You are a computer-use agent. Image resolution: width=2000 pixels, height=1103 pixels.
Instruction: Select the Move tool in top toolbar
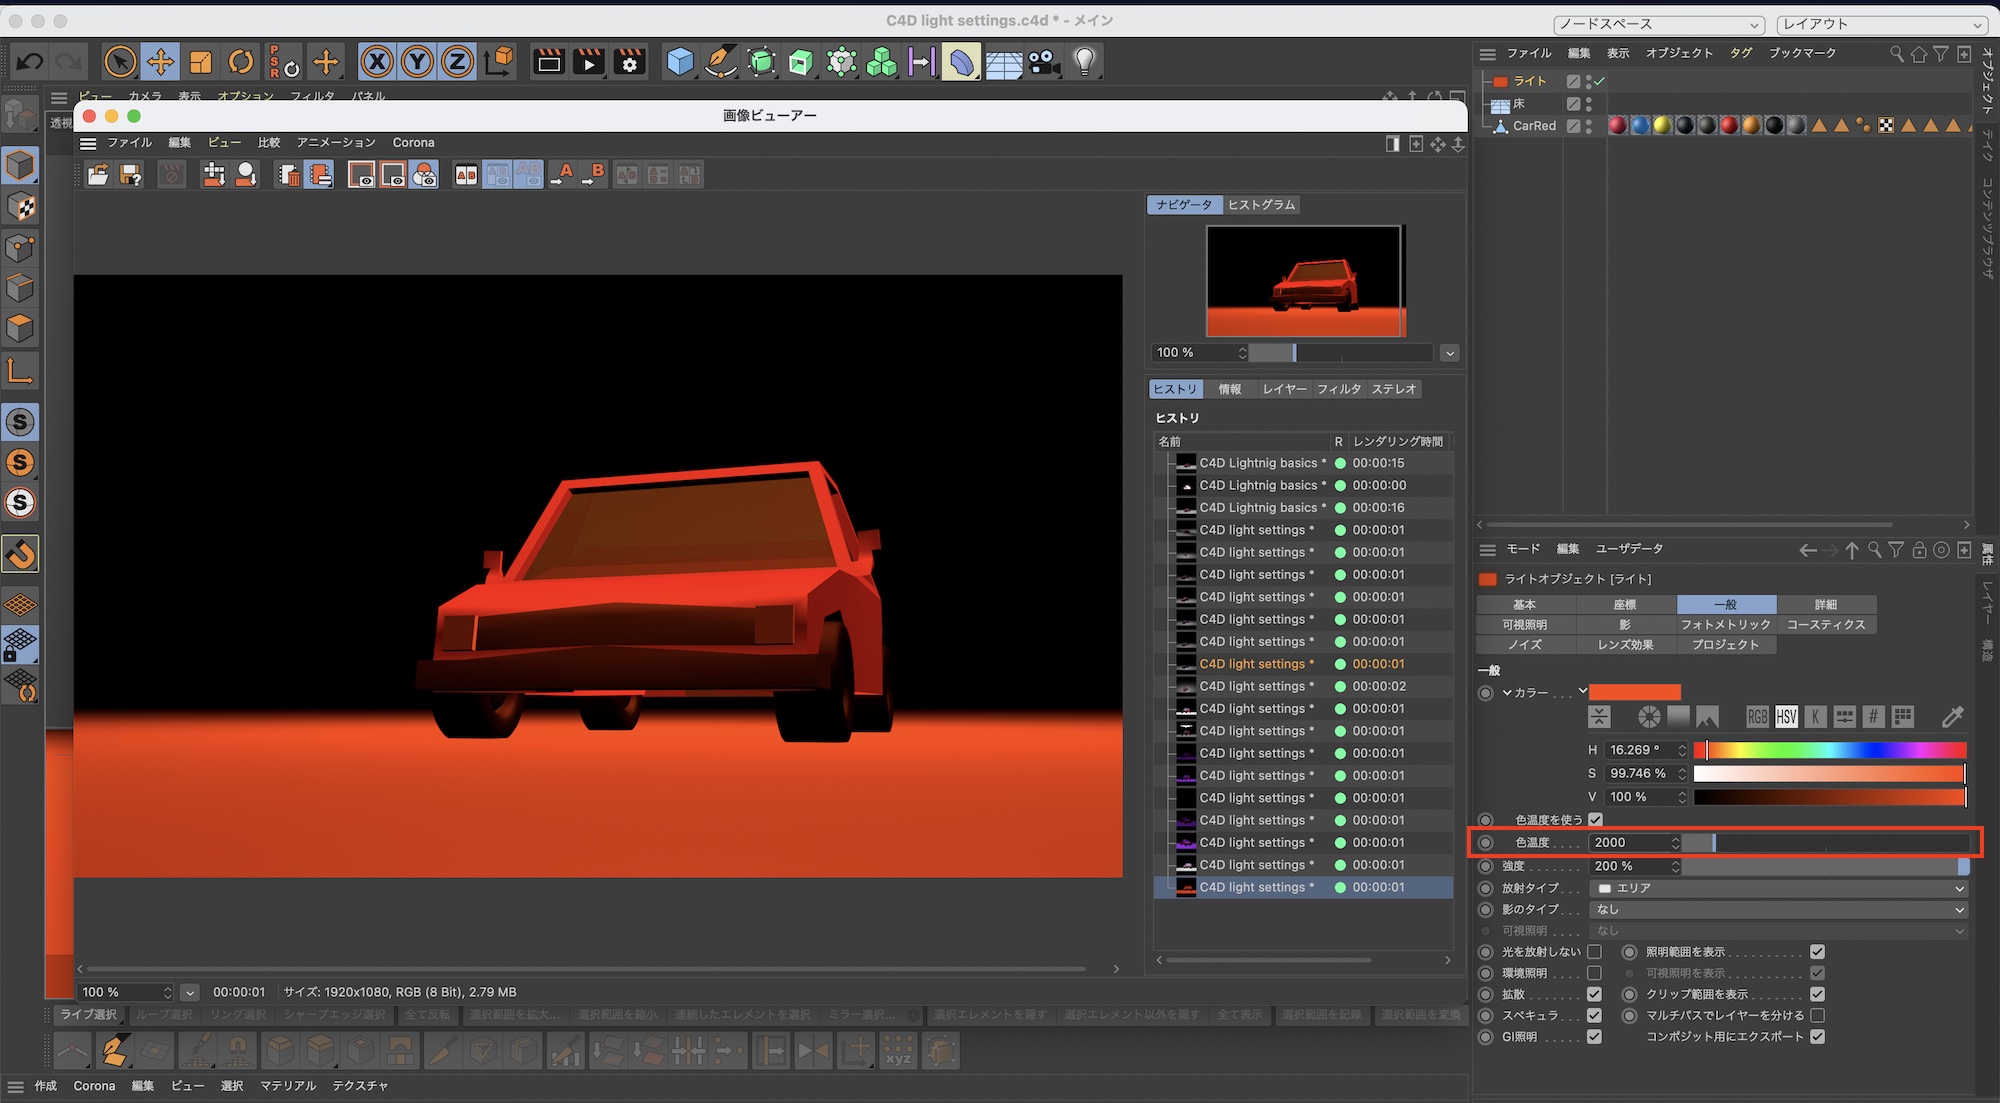[x=160, y=62]
